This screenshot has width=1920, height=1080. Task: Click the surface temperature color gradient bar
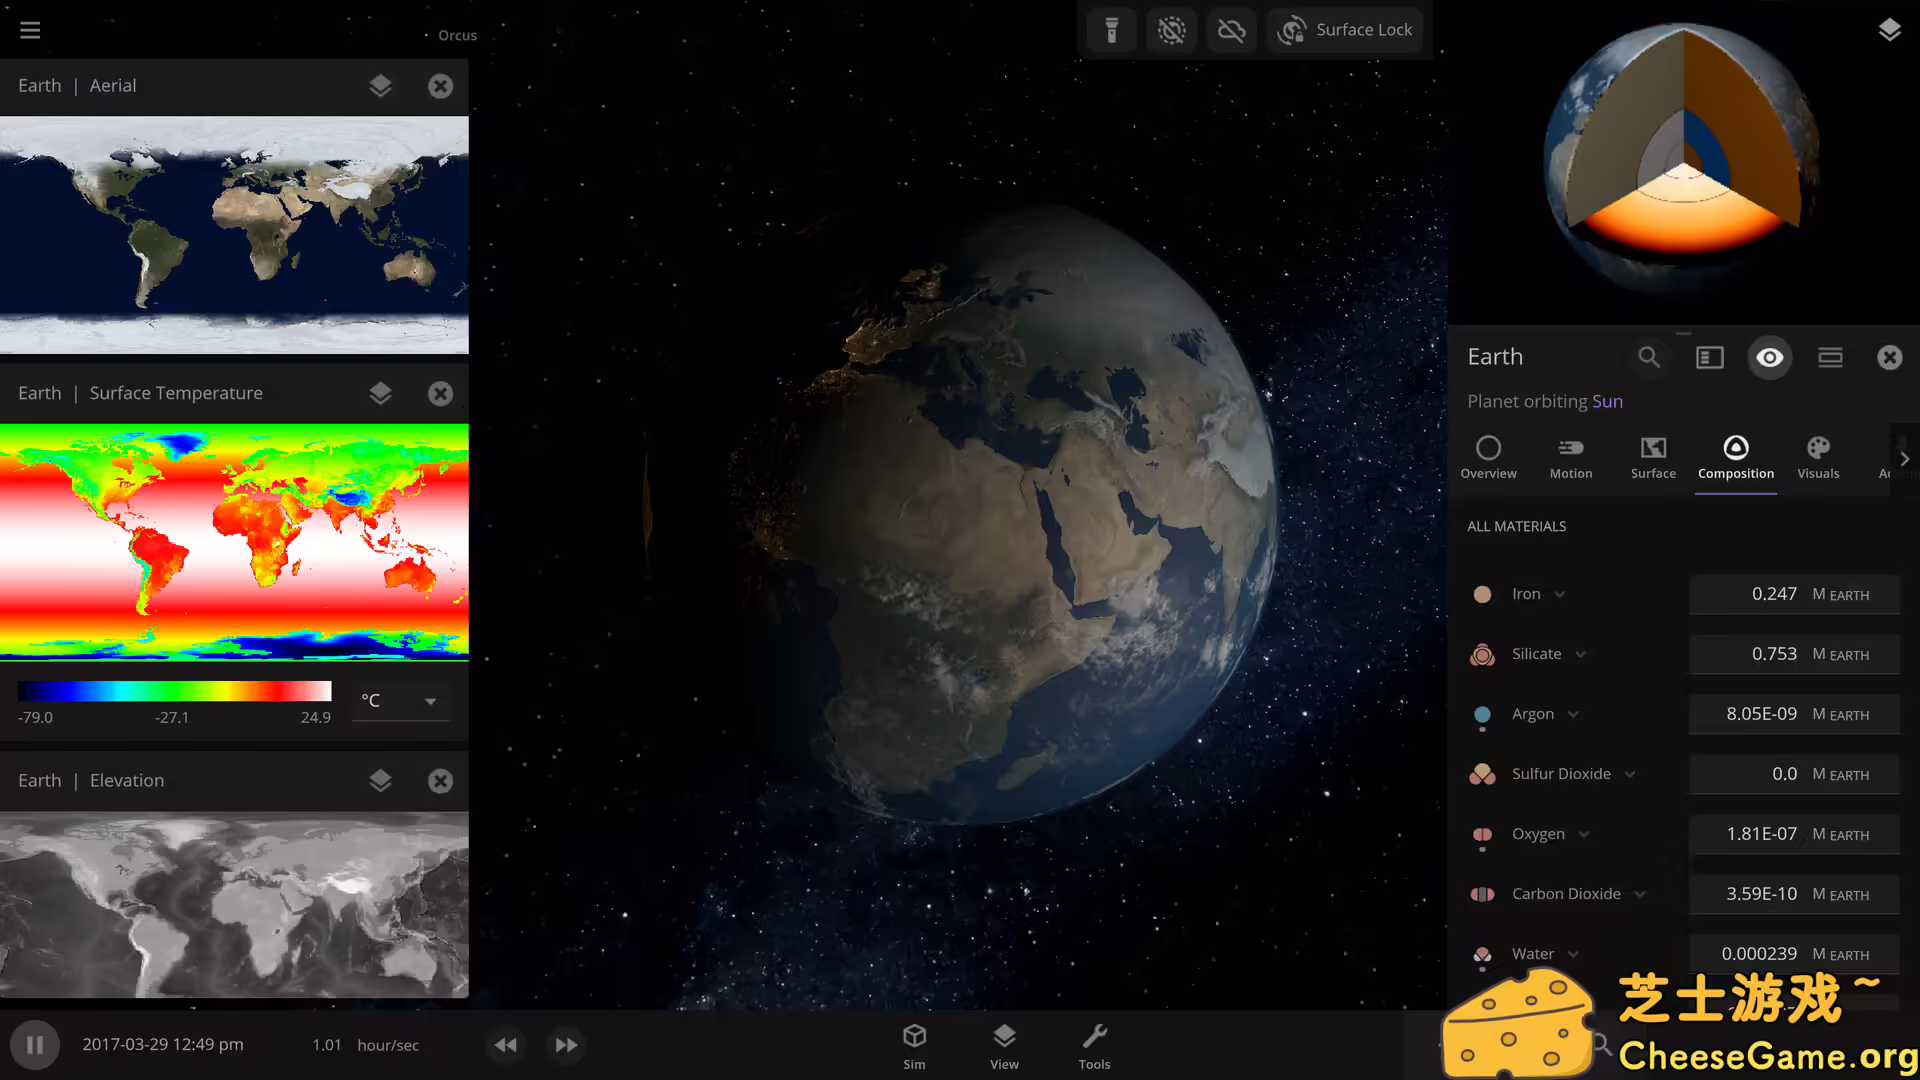(174, 691)
